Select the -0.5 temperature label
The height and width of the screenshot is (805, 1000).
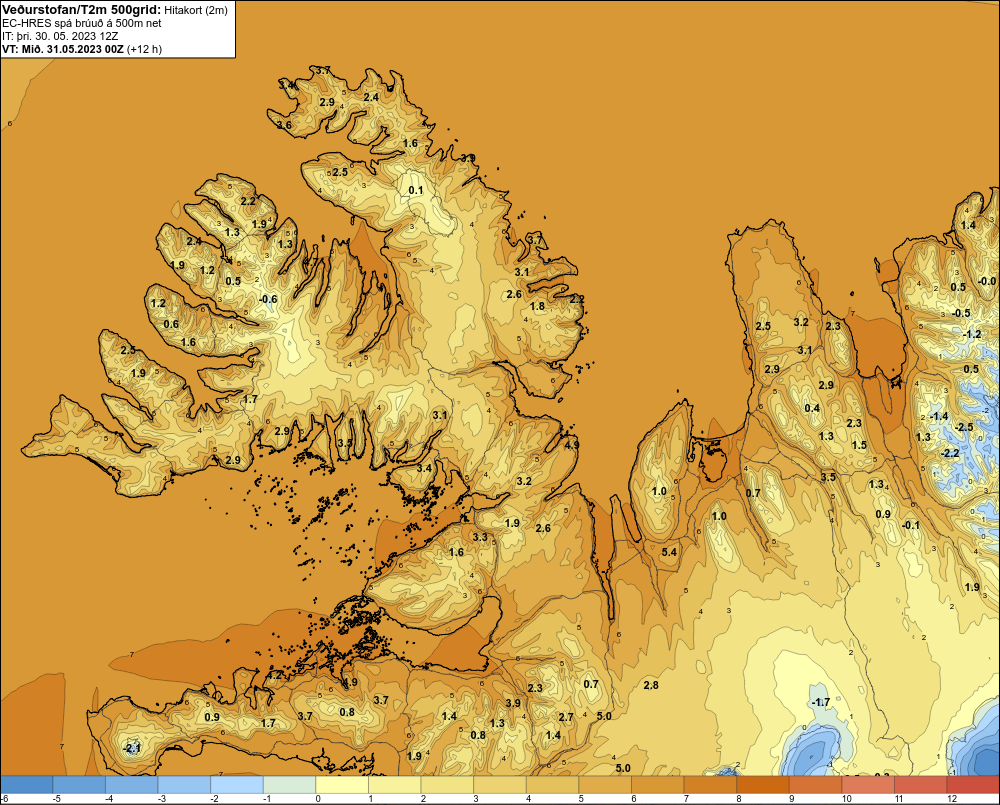coord(961,313)
